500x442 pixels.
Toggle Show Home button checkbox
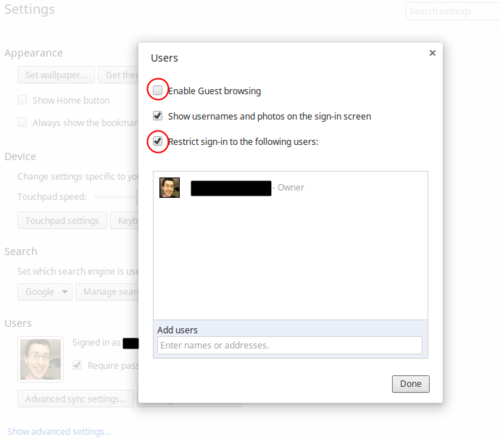[22, 100]
